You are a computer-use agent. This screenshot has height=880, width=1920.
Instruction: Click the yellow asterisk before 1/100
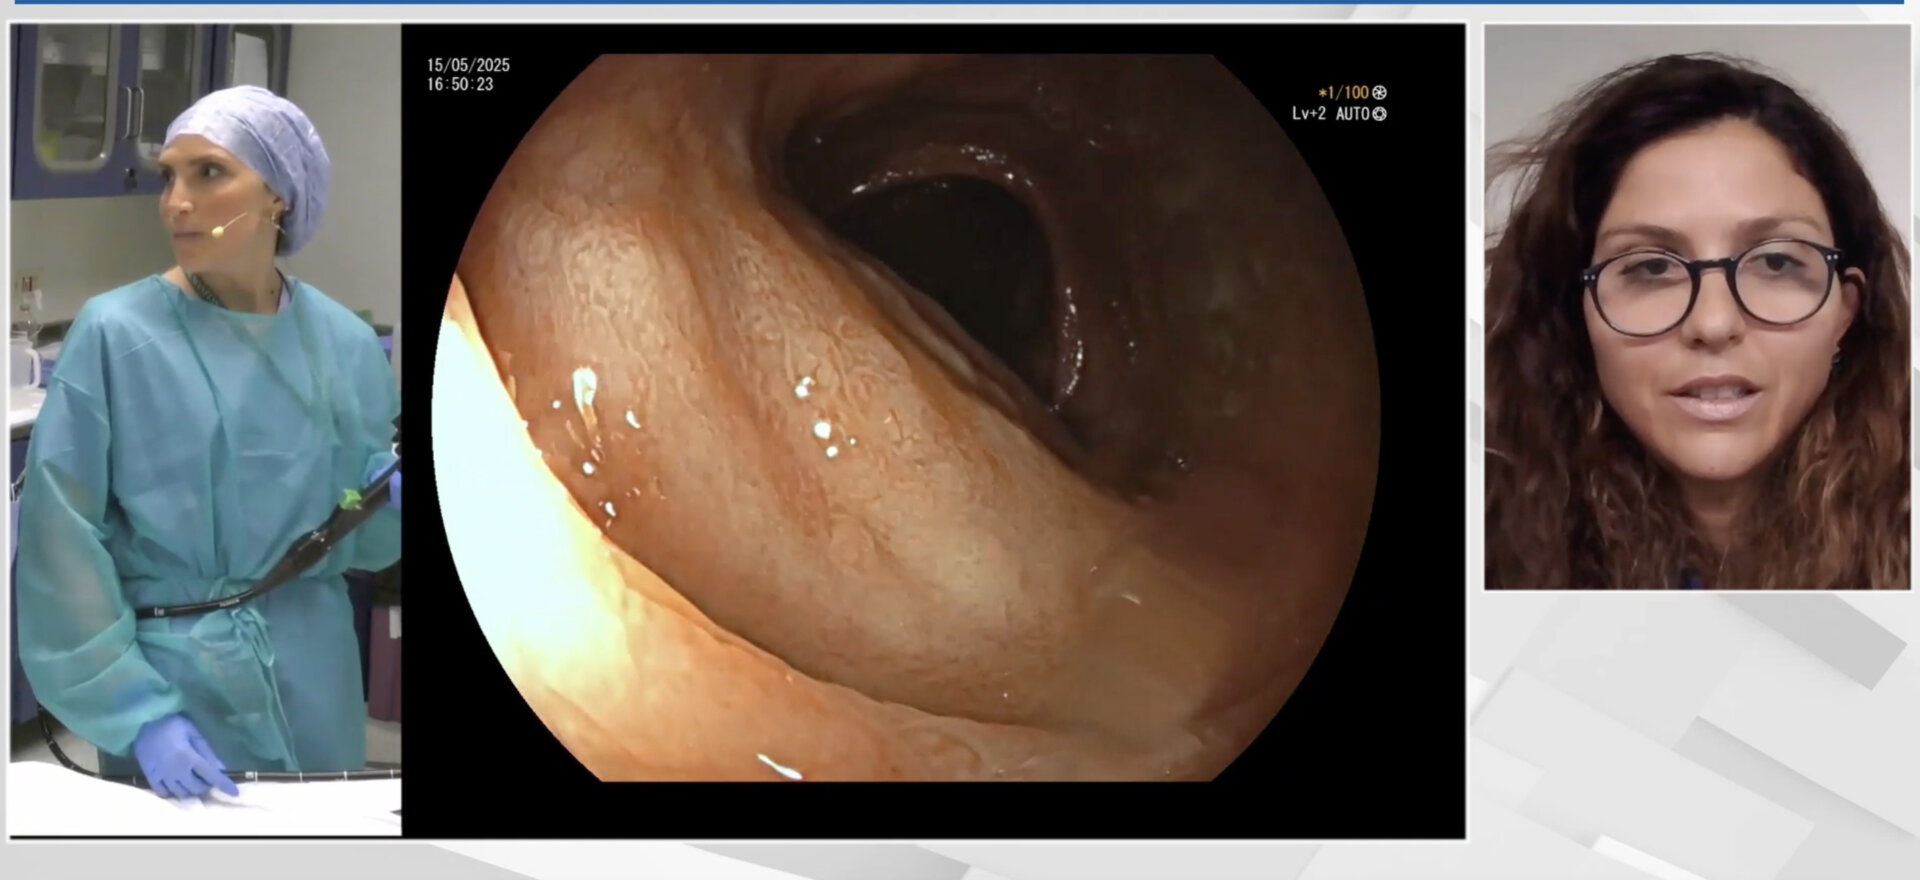click(1322, 93)
